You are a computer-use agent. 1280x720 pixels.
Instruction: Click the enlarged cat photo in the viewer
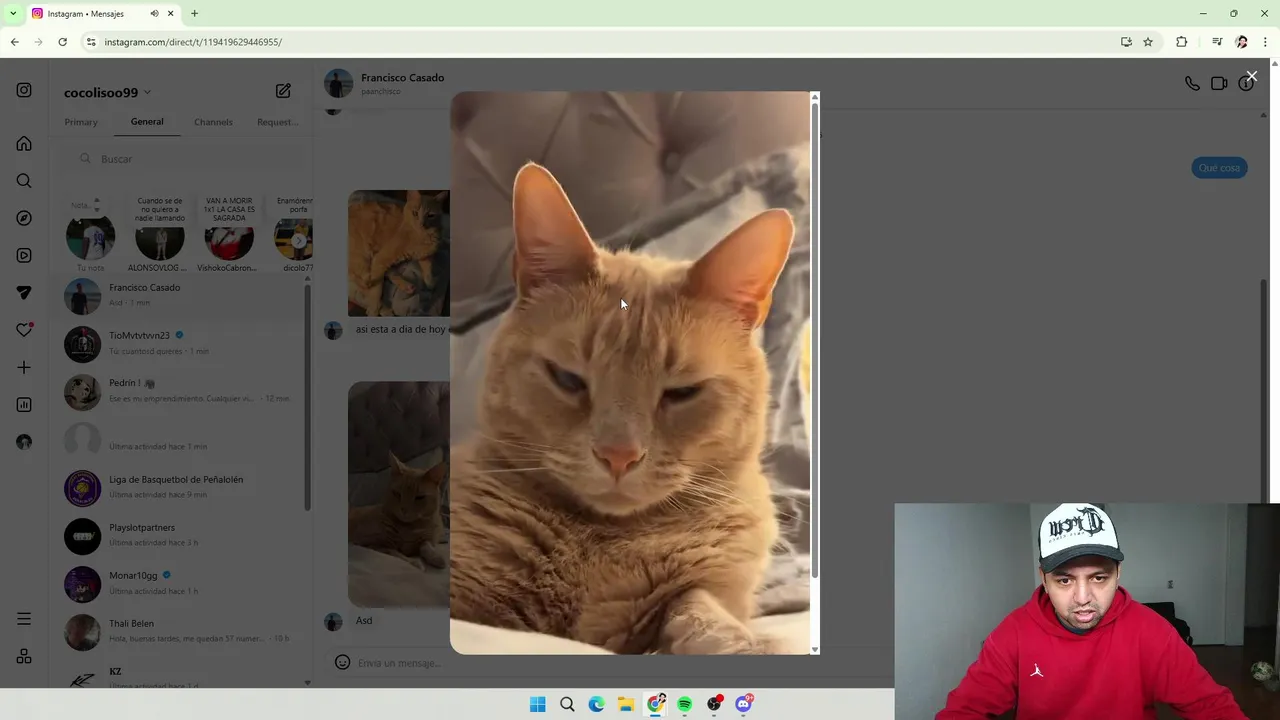630,373
